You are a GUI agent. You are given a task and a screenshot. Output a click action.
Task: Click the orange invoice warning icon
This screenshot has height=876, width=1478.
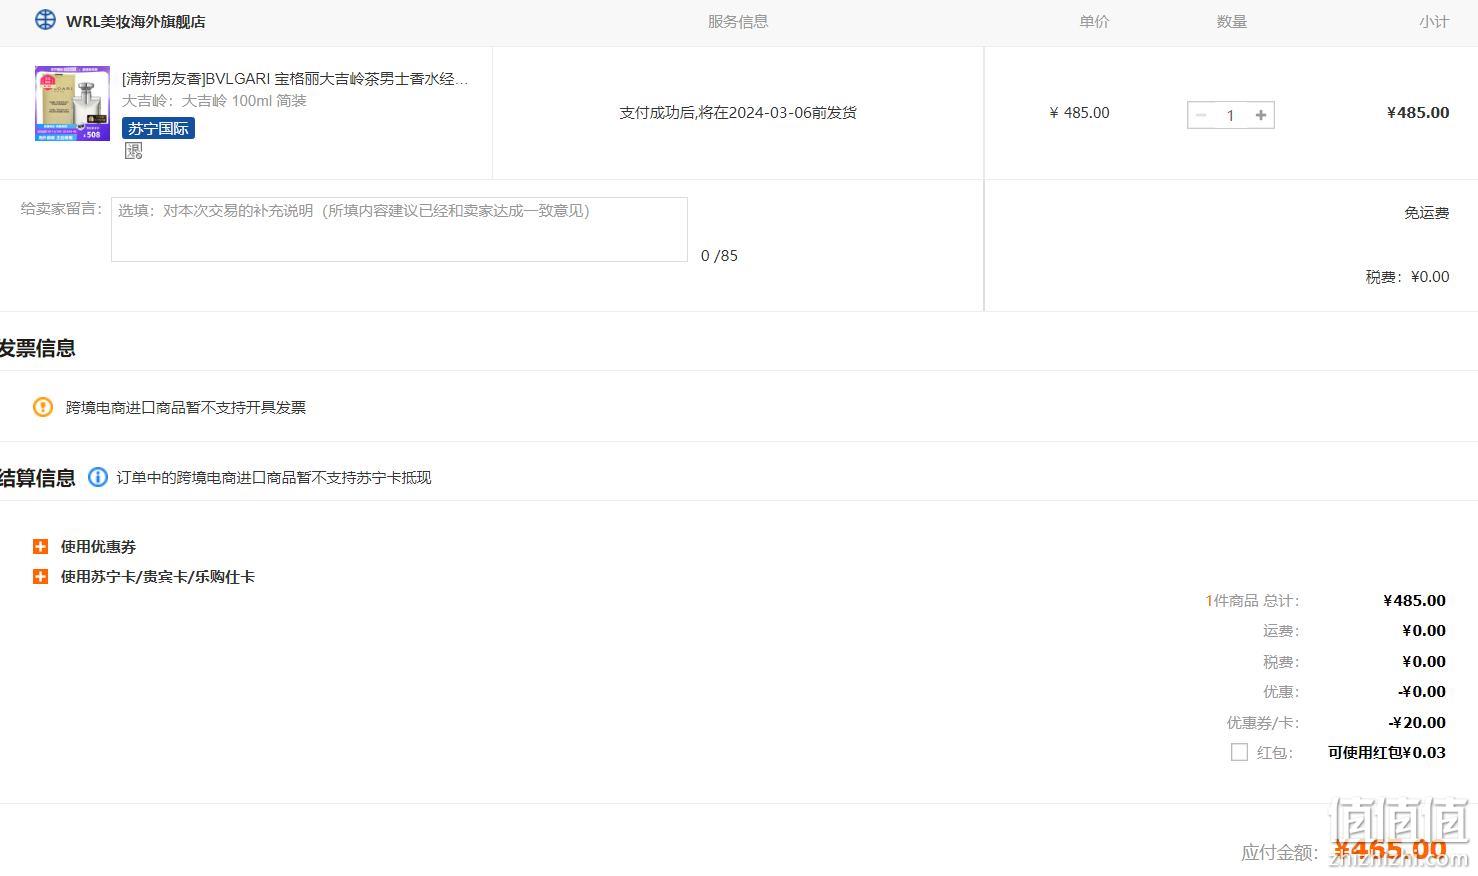(43, 407)
